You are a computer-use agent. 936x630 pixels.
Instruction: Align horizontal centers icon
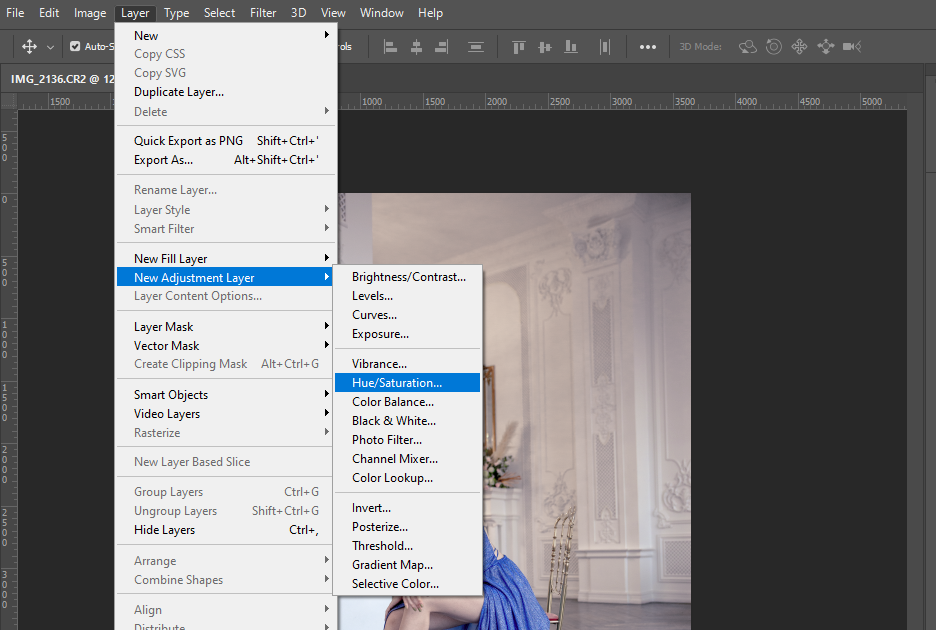pos(417,47)
